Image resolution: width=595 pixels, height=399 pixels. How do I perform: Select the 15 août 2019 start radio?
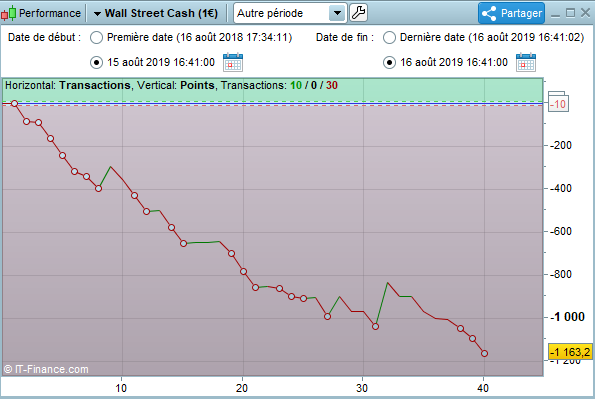tap(96, 62)
